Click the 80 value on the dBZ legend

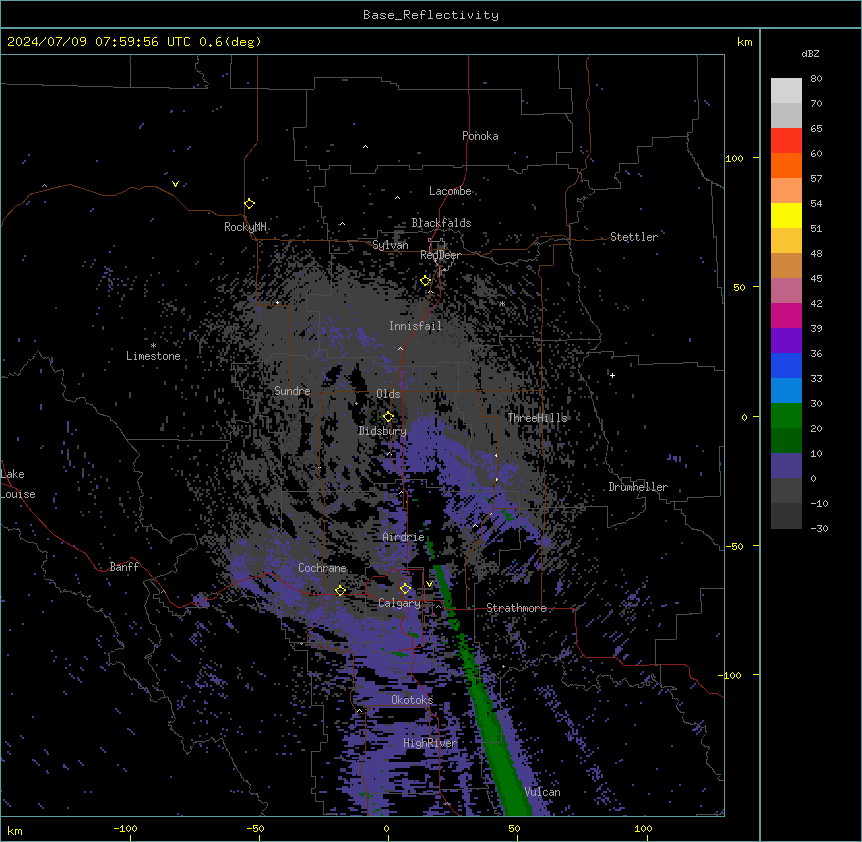[x=816, y=79]
